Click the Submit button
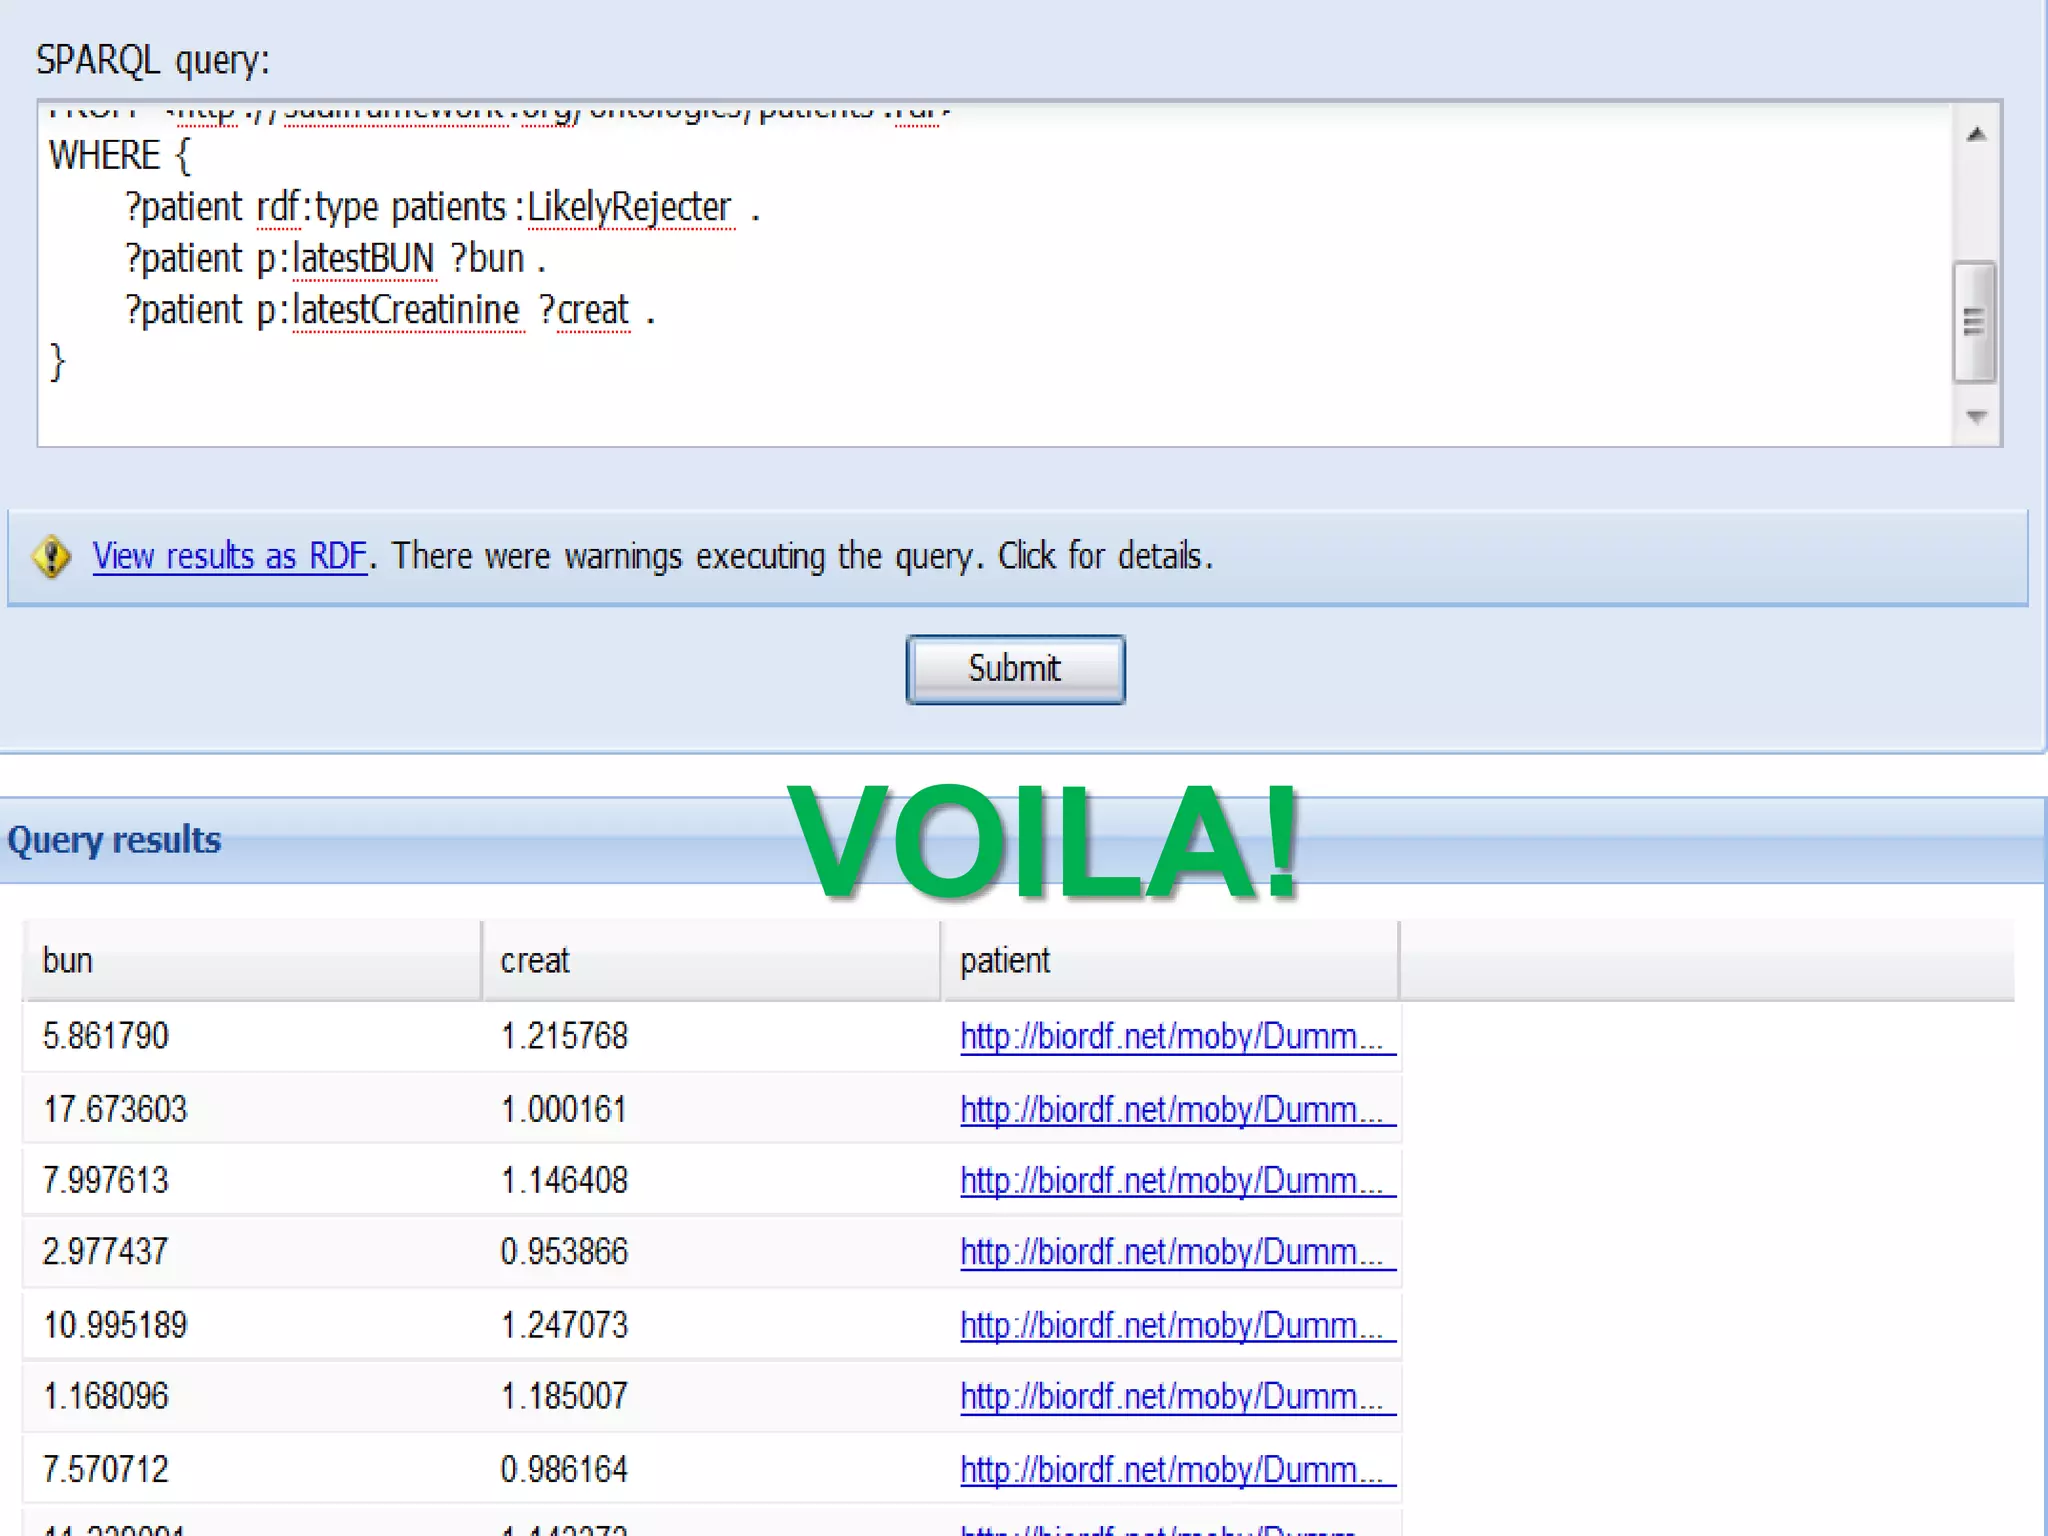 (1015, 669)
